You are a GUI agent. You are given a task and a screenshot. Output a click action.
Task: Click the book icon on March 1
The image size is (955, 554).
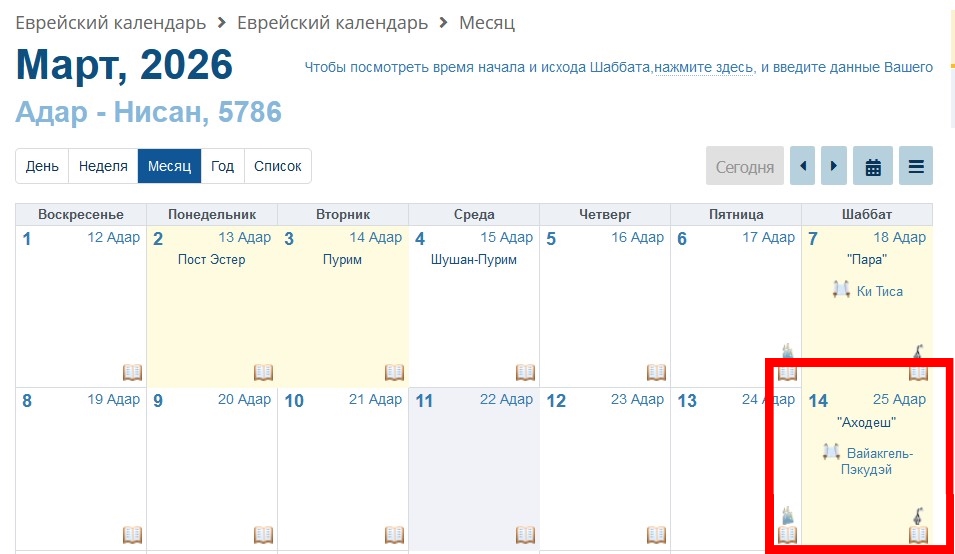132,372
